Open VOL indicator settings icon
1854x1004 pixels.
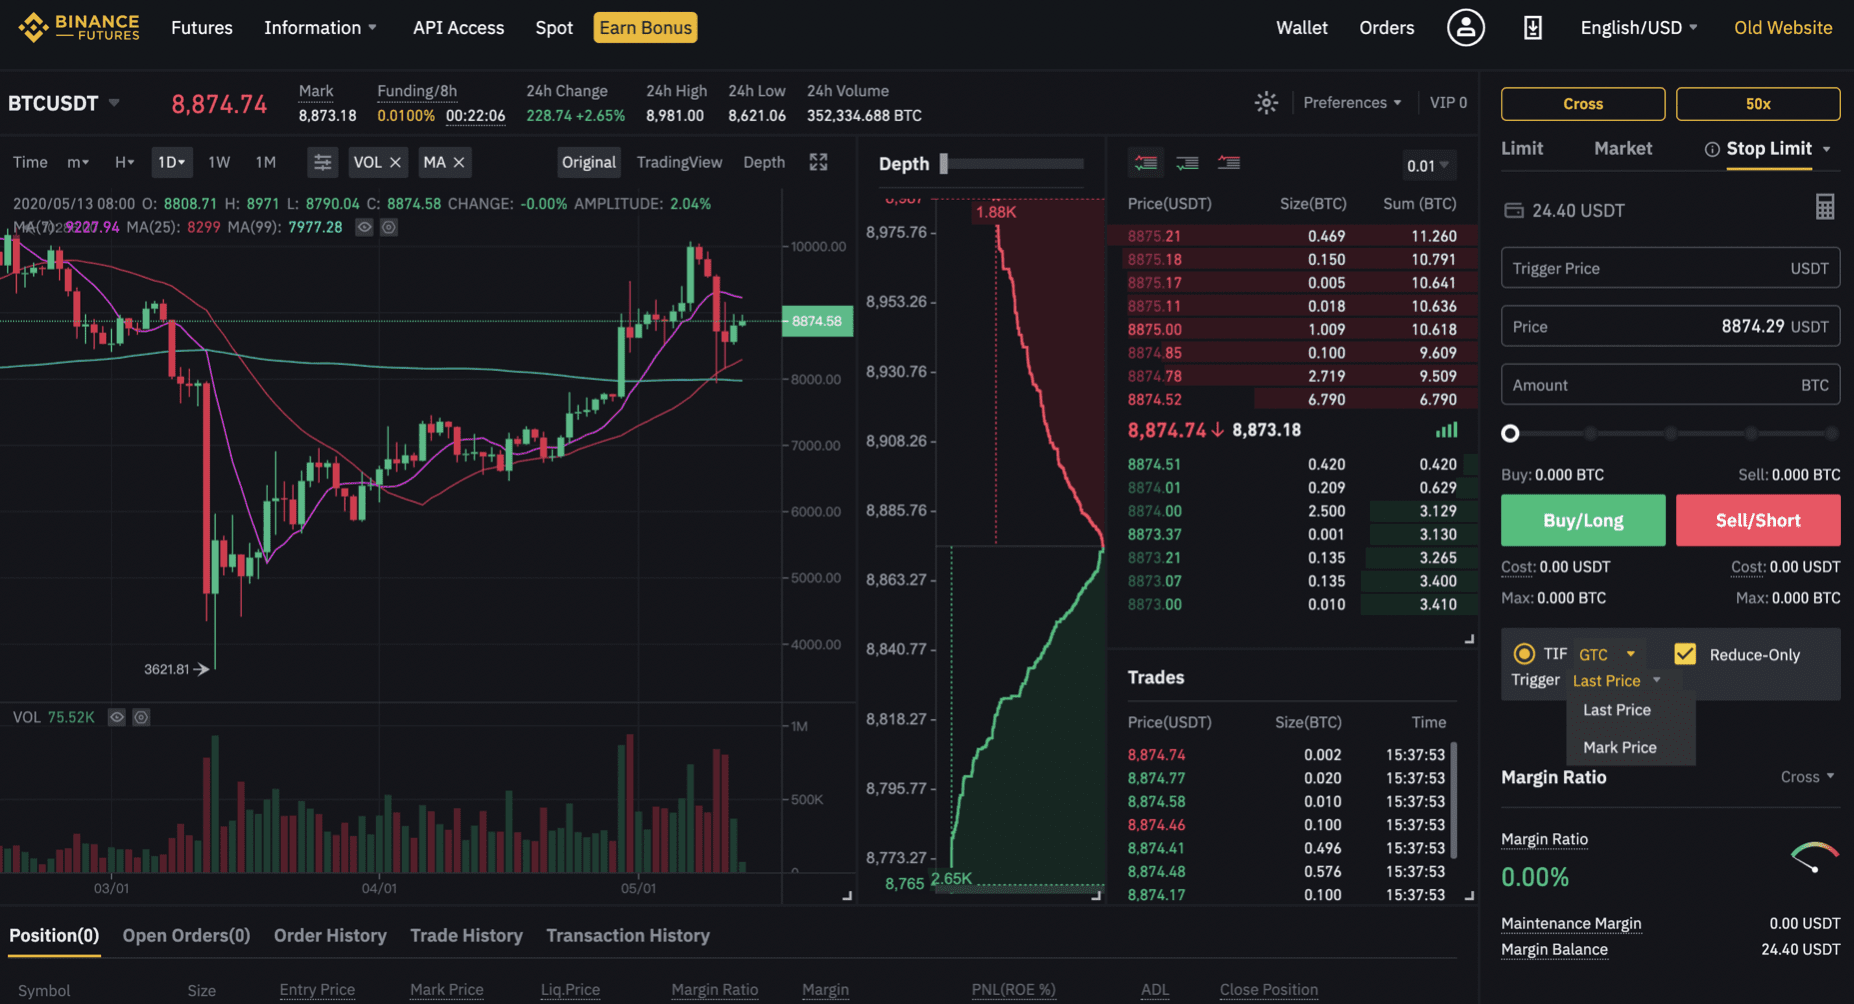(x=141, y=717)
